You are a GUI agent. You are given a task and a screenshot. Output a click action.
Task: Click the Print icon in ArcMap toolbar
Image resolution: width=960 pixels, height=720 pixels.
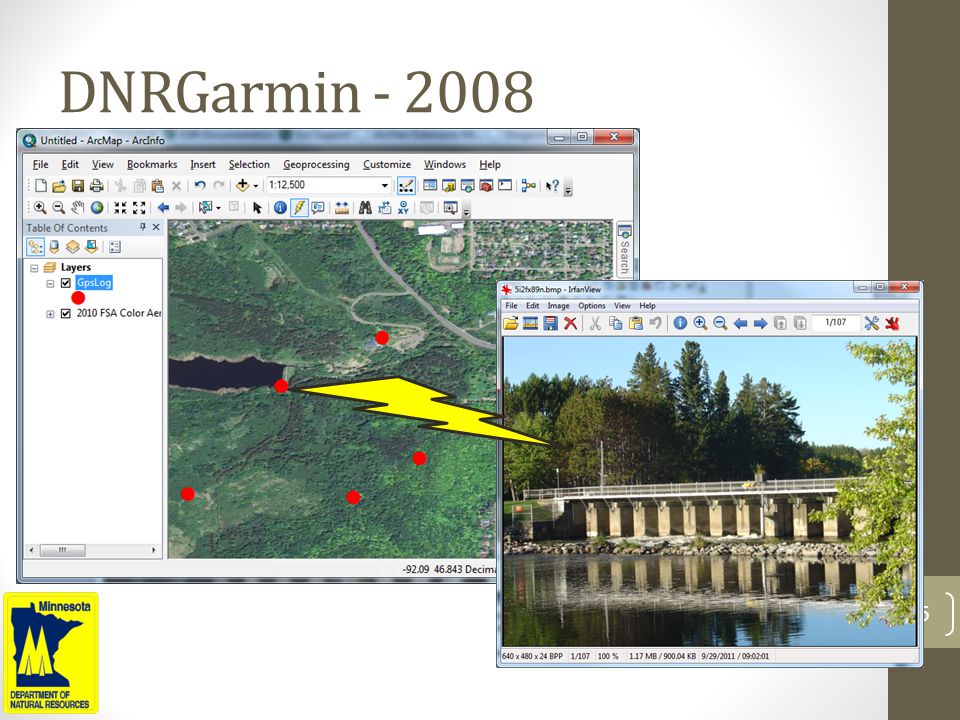pos(96,186)
